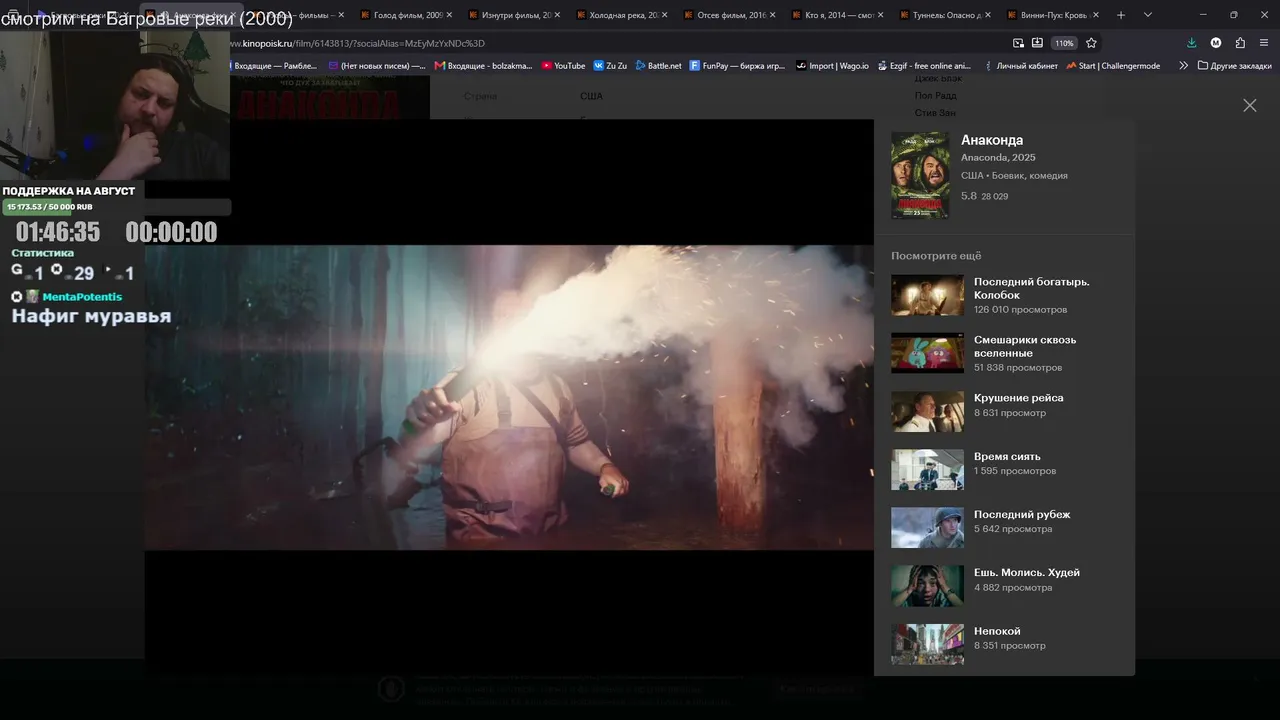
Task: Open the Start | Challengermode bookmark
Action: tap(1114, 66)
